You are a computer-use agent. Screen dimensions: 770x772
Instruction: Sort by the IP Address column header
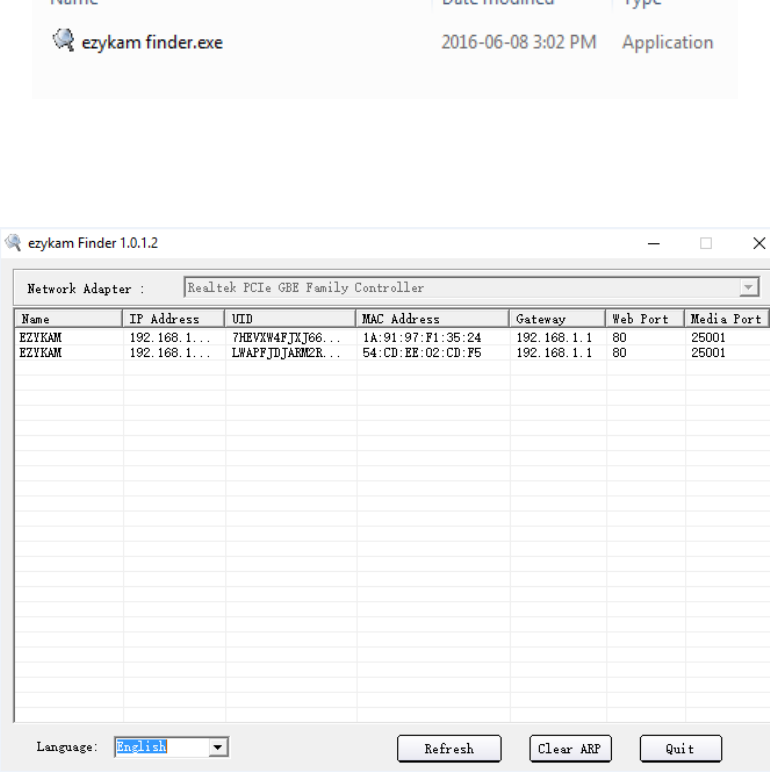pyautogui.click(x=173, y=319)
